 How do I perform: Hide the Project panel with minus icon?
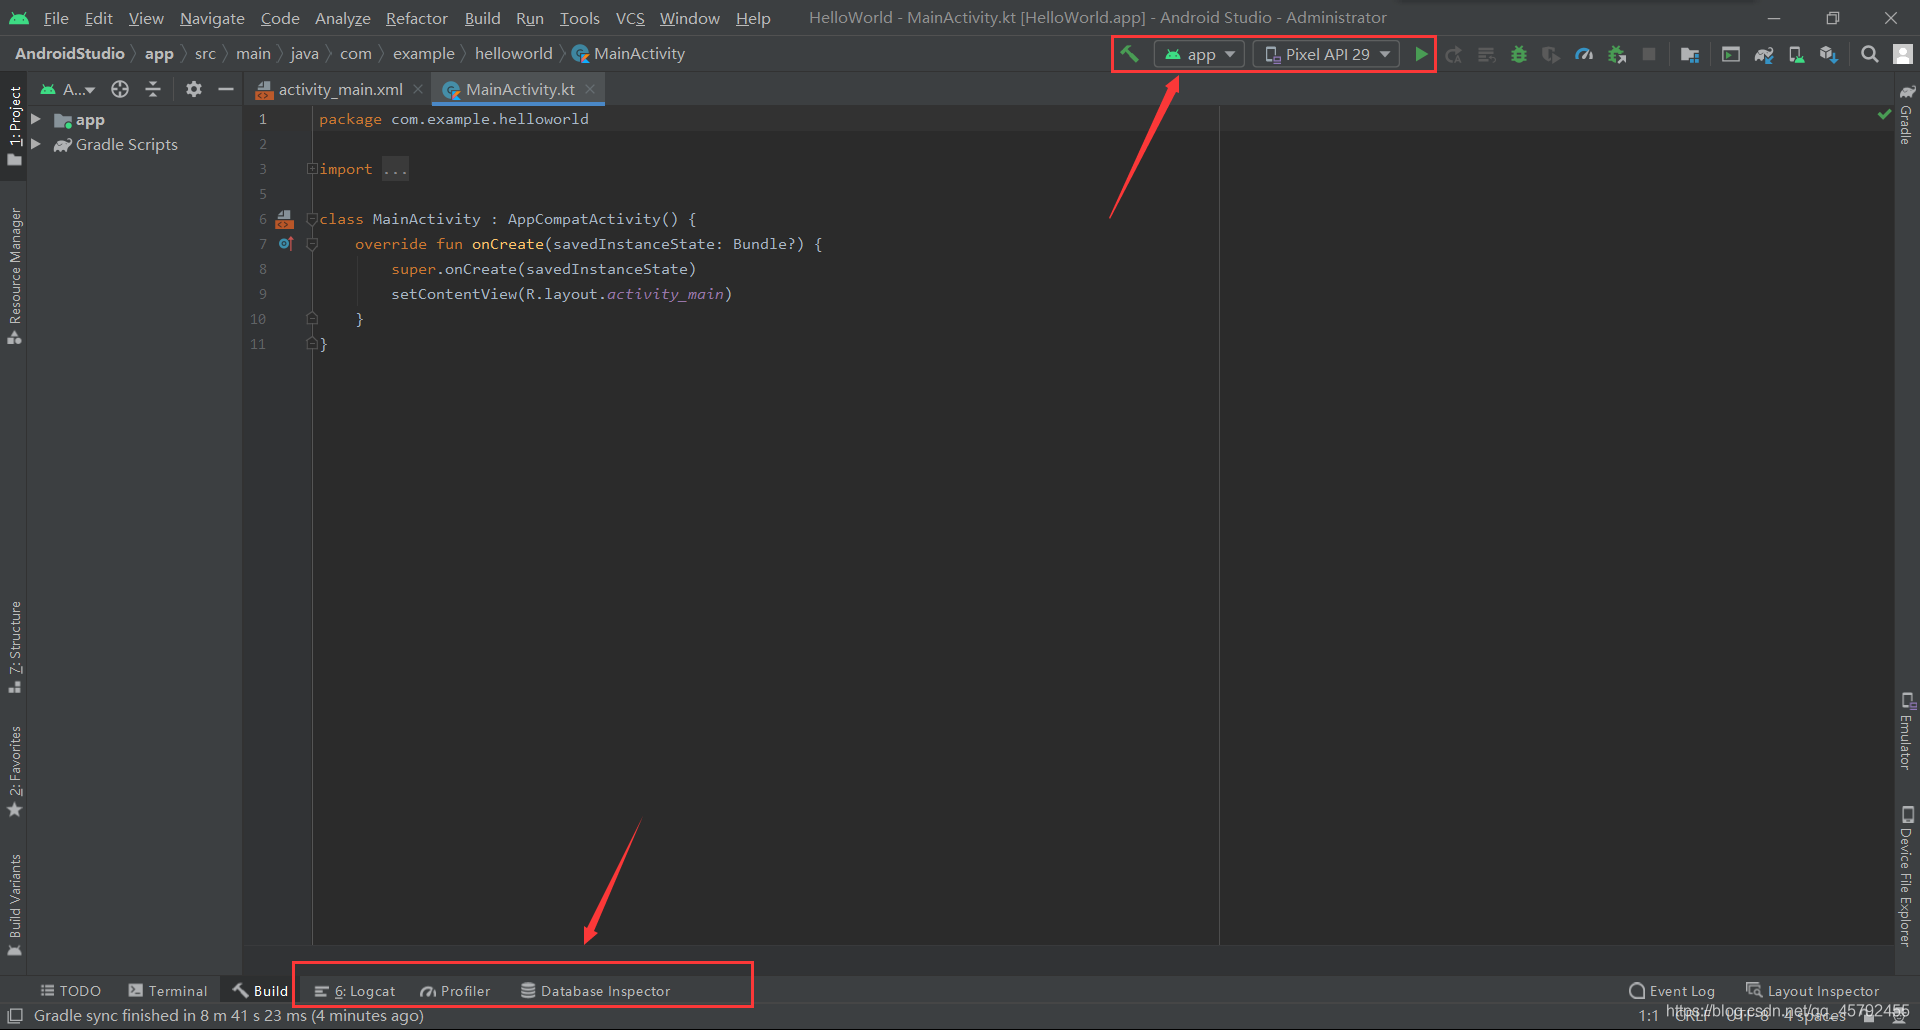coord(226,89)
